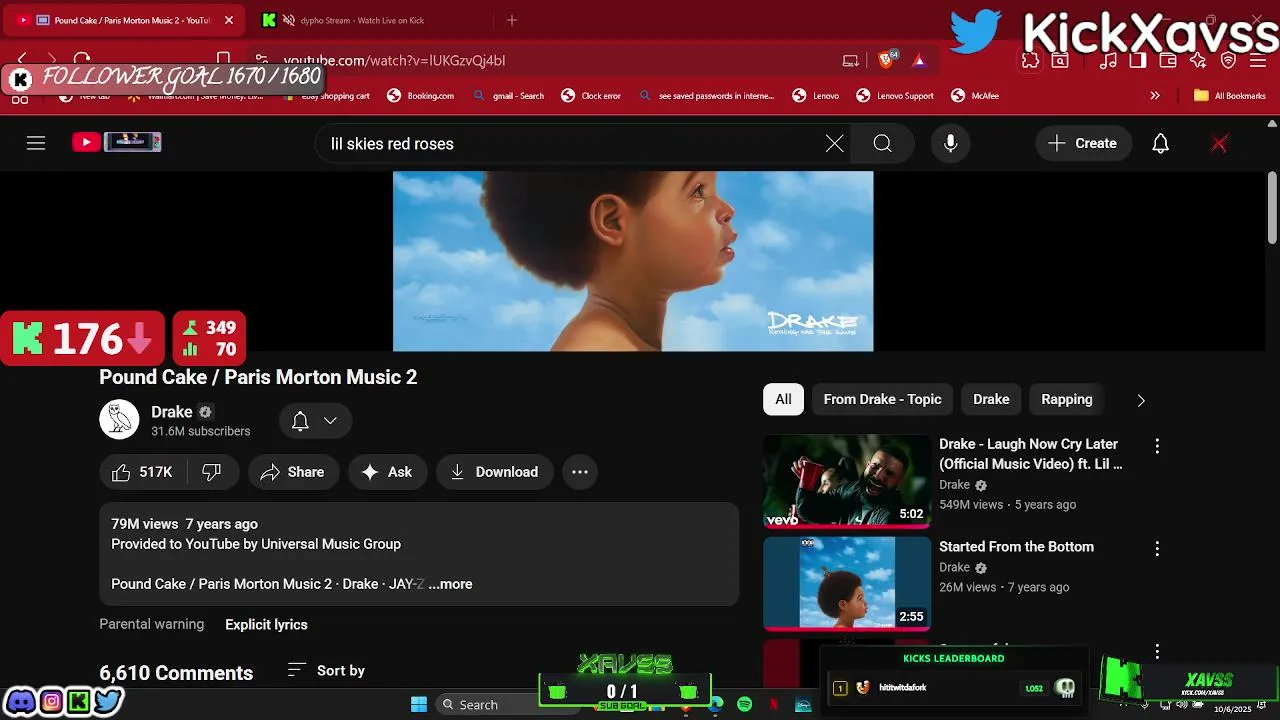Open the All Bookmarks folder

click(1230, 96)
